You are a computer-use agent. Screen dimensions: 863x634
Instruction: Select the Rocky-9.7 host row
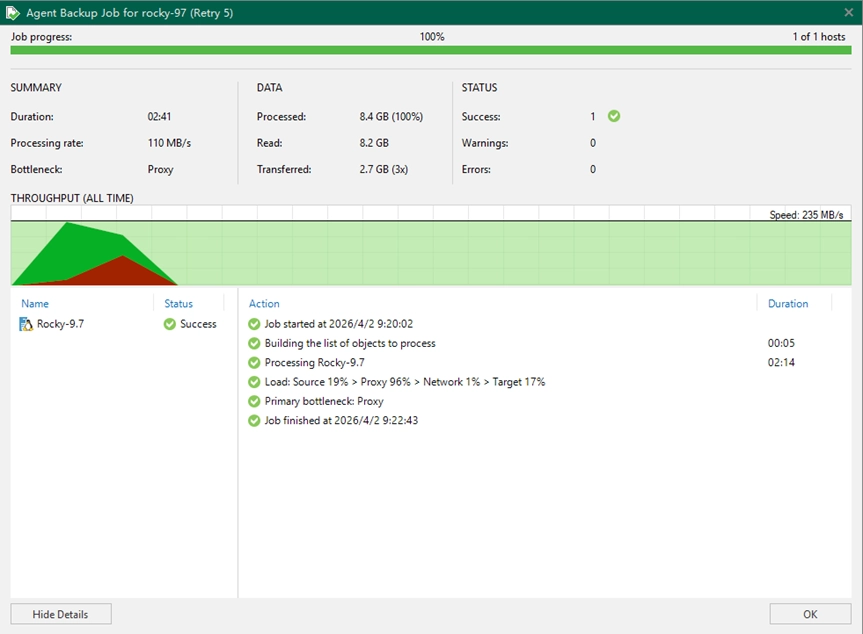pos(124,324)
